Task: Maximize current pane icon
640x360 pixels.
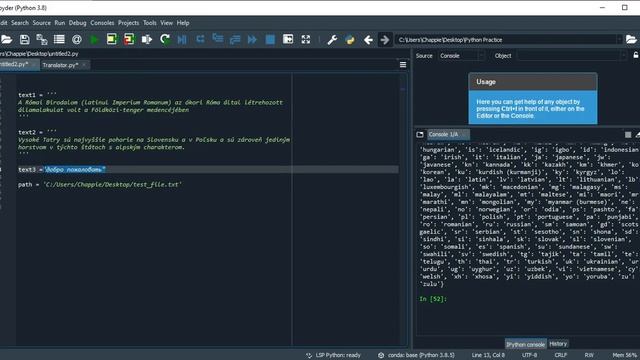Action: pos(288,39)
